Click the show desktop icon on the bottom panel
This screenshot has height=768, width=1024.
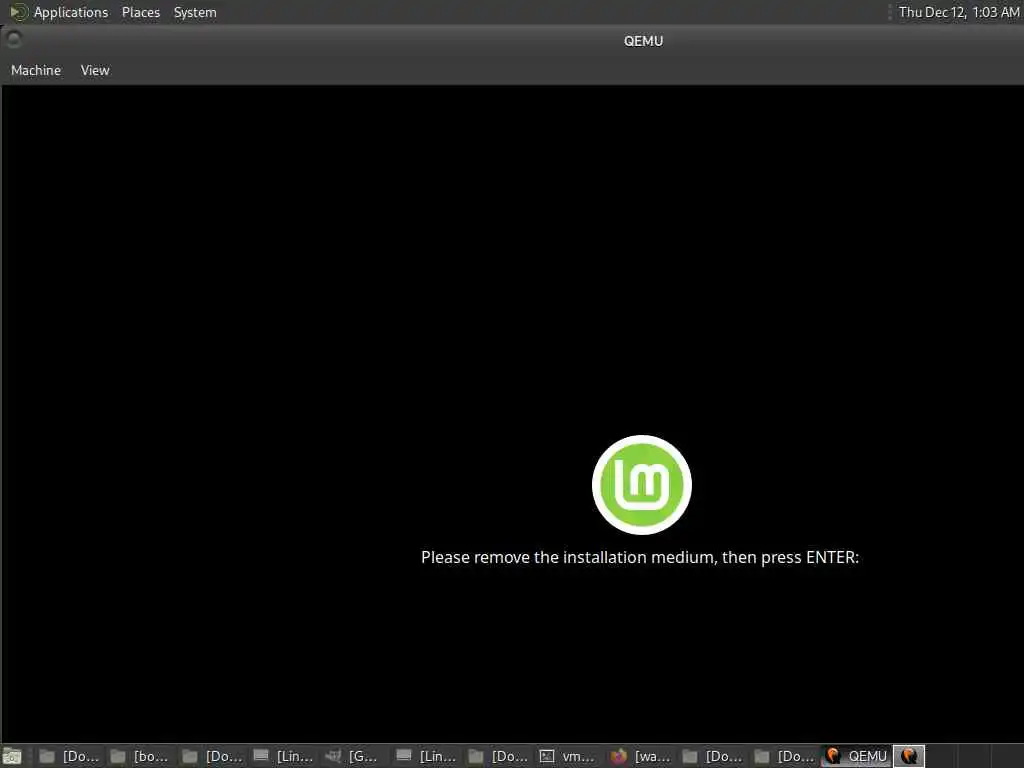12,756
